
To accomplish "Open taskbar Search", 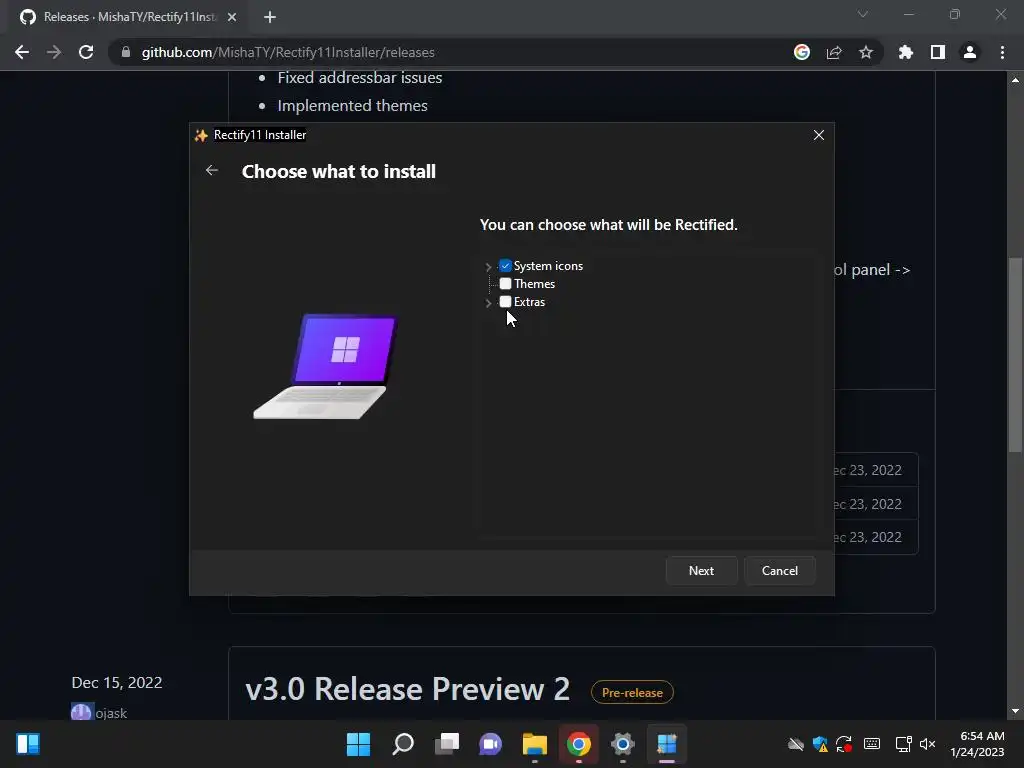I will click(x=403, y=744).
